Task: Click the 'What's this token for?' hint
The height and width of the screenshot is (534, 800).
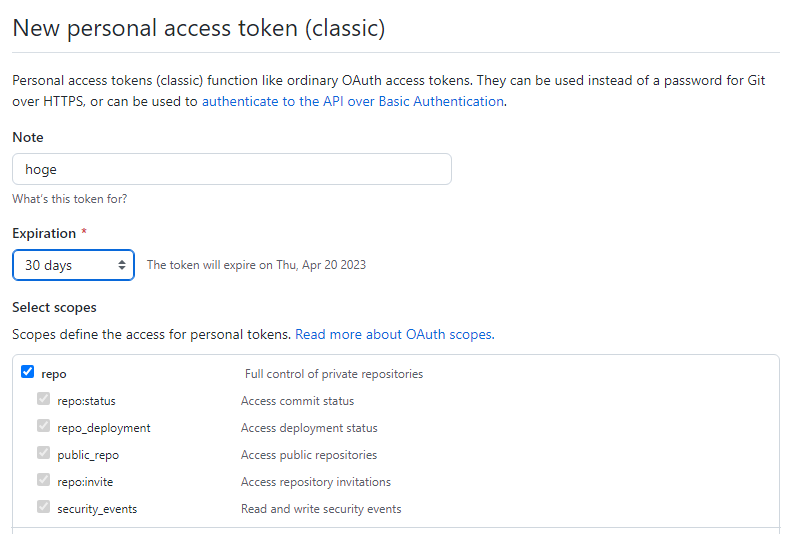Action: 69,199
